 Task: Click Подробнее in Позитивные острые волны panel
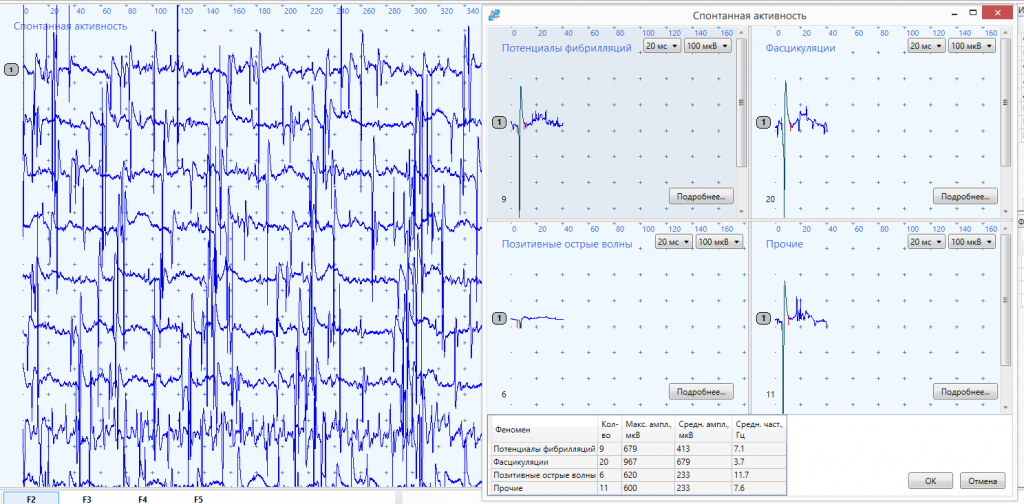(x=701, y=392)
